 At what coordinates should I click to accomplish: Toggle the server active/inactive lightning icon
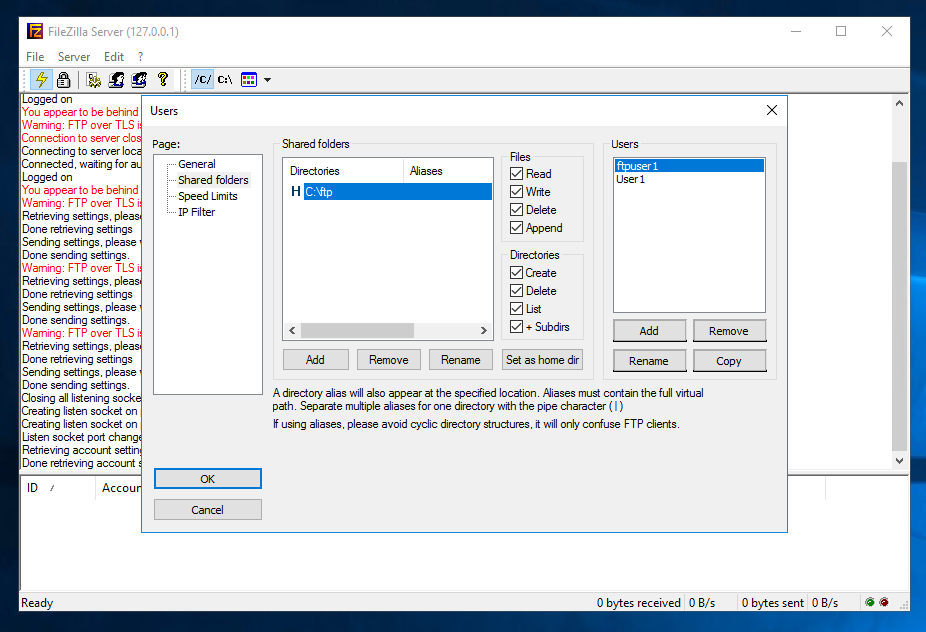click(41, 79)
